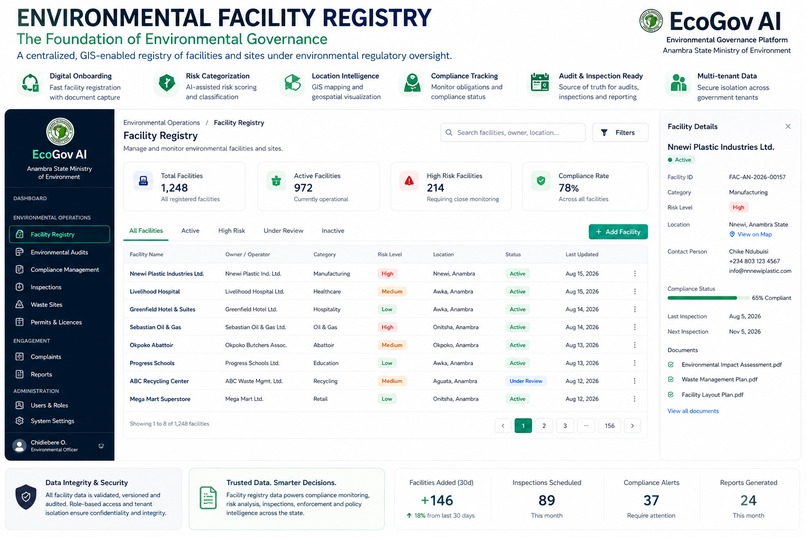
Task: Switch to the Inactive tab
Action: (333, 231)
